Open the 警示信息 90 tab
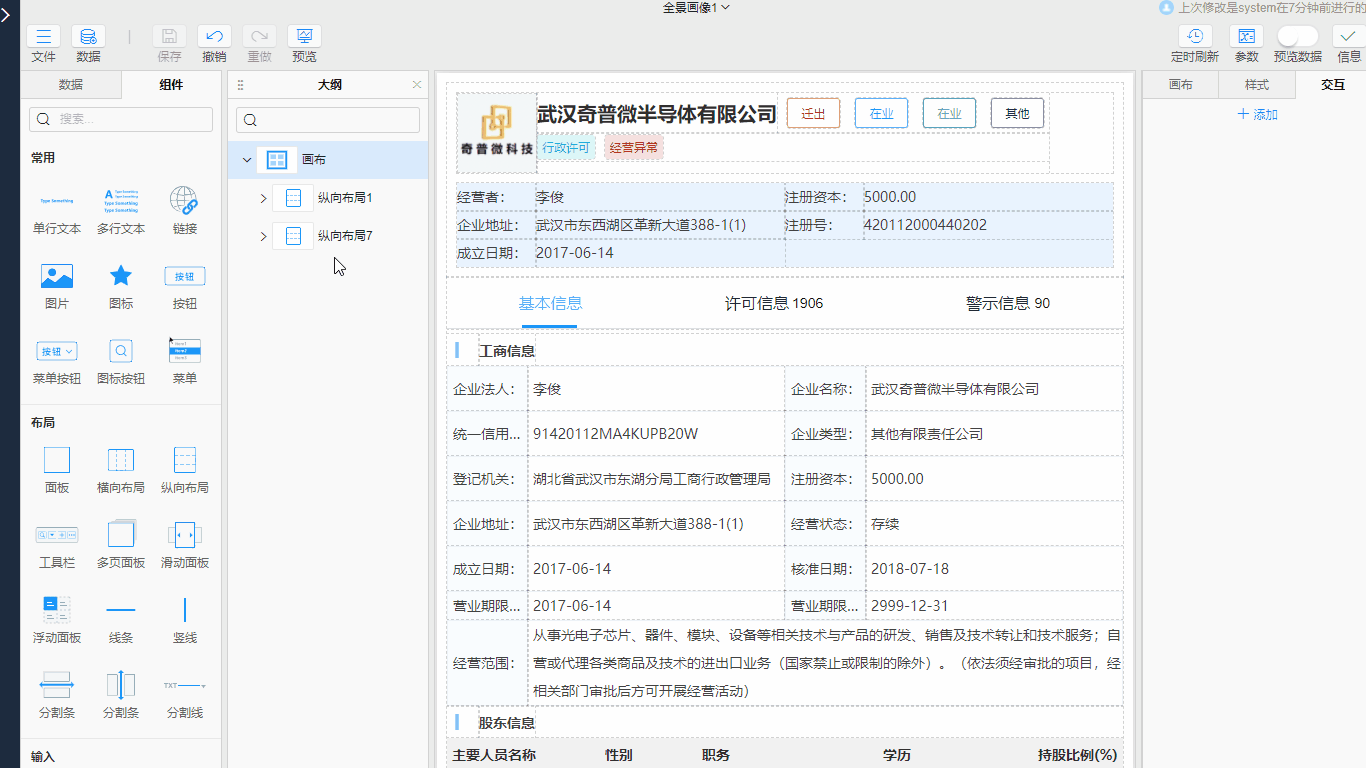1366x768 pixels. click(x=1008, y=303)
